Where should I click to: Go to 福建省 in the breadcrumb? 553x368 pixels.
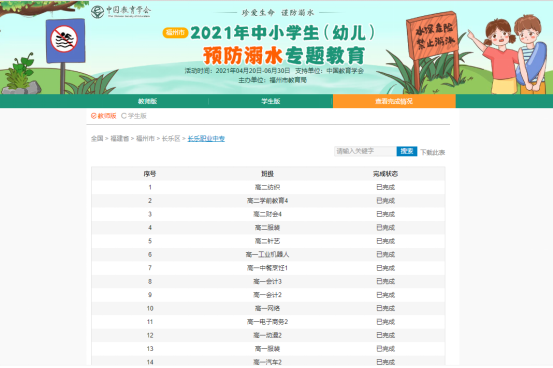click(x=120, y=139)
